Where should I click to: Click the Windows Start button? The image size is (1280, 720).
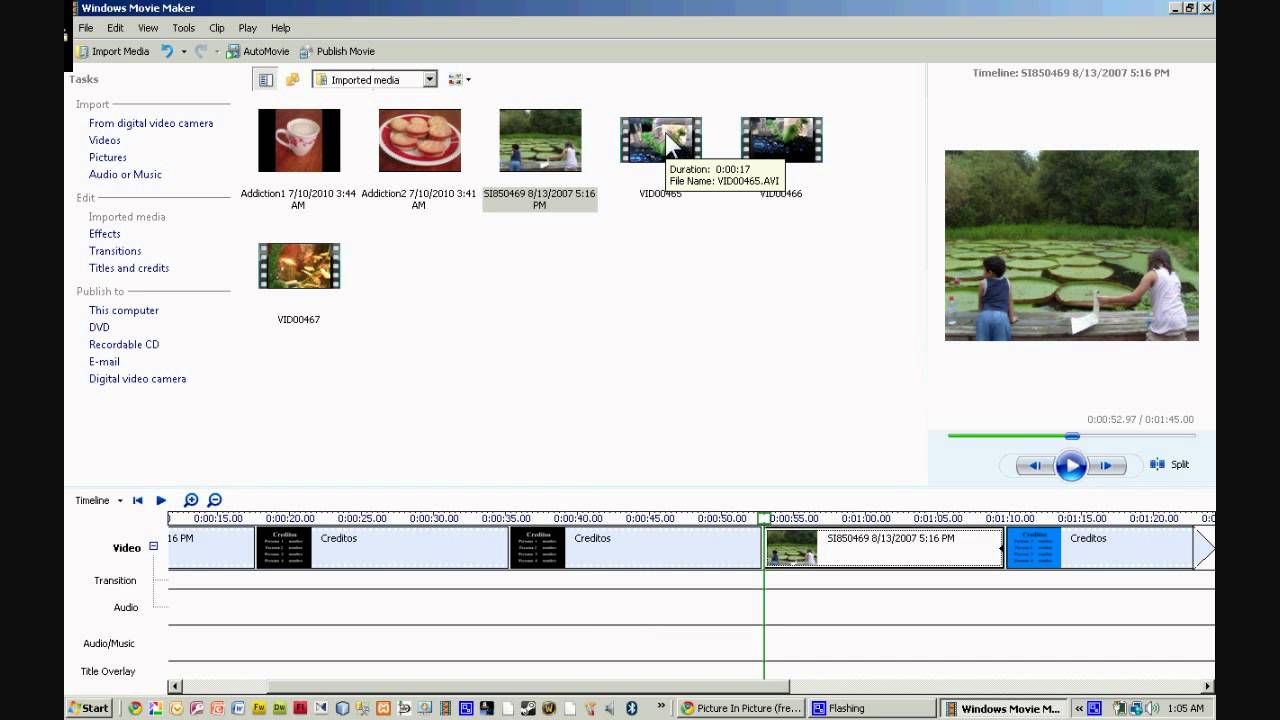point(89,708)
